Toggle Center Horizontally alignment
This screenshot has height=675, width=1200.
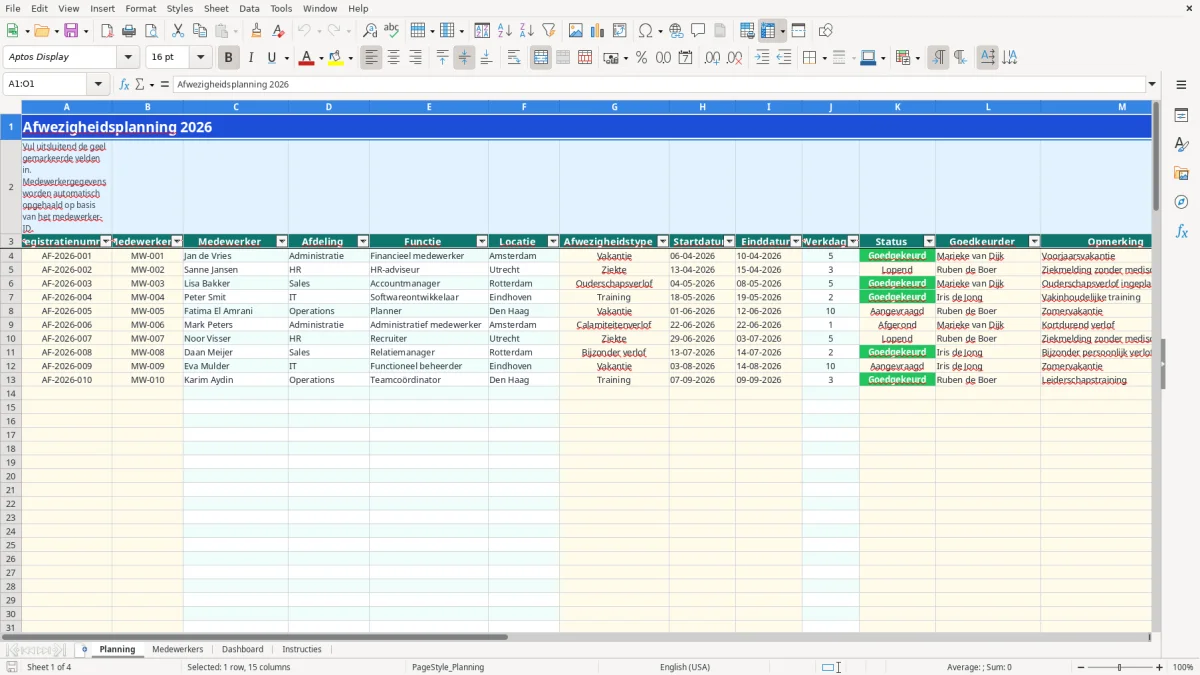point(393,58)
